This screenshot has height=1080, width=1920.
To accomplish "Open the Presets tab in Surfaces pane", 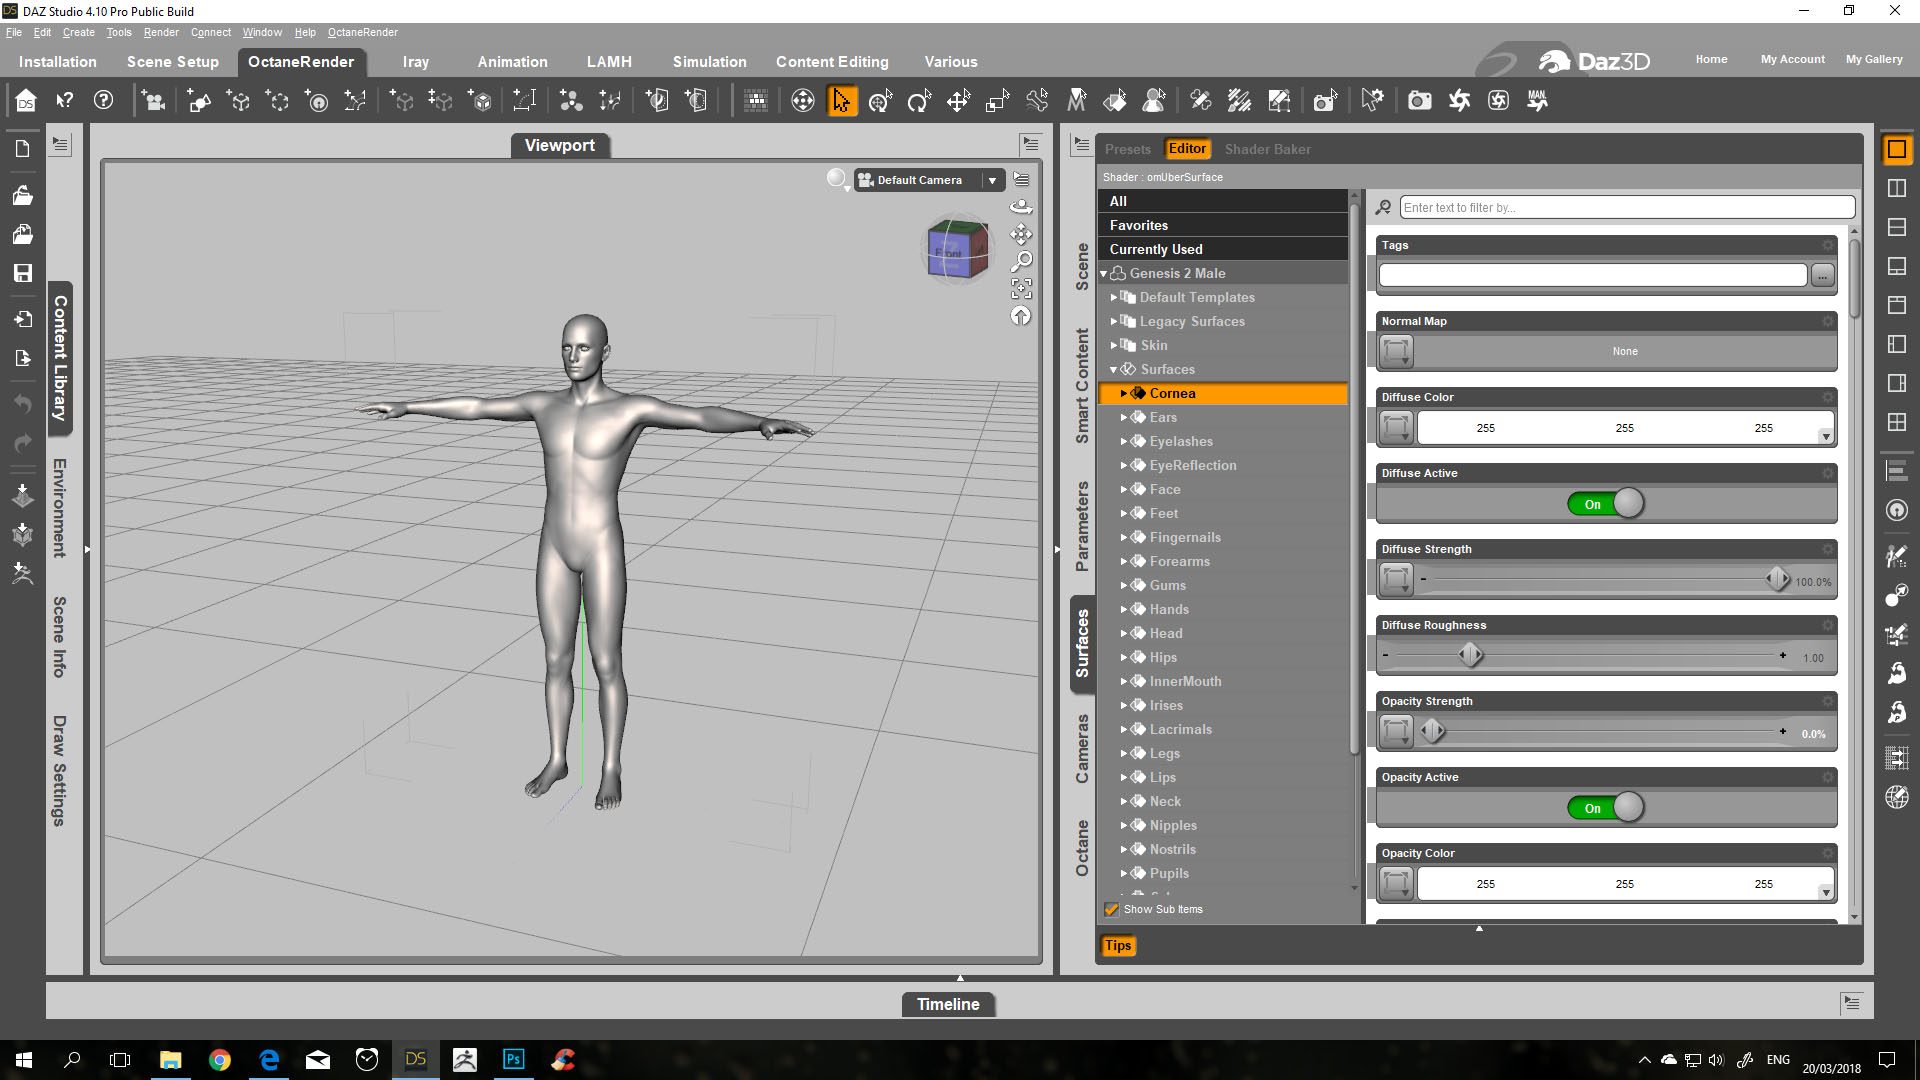I will click(x=1127, y=149).
